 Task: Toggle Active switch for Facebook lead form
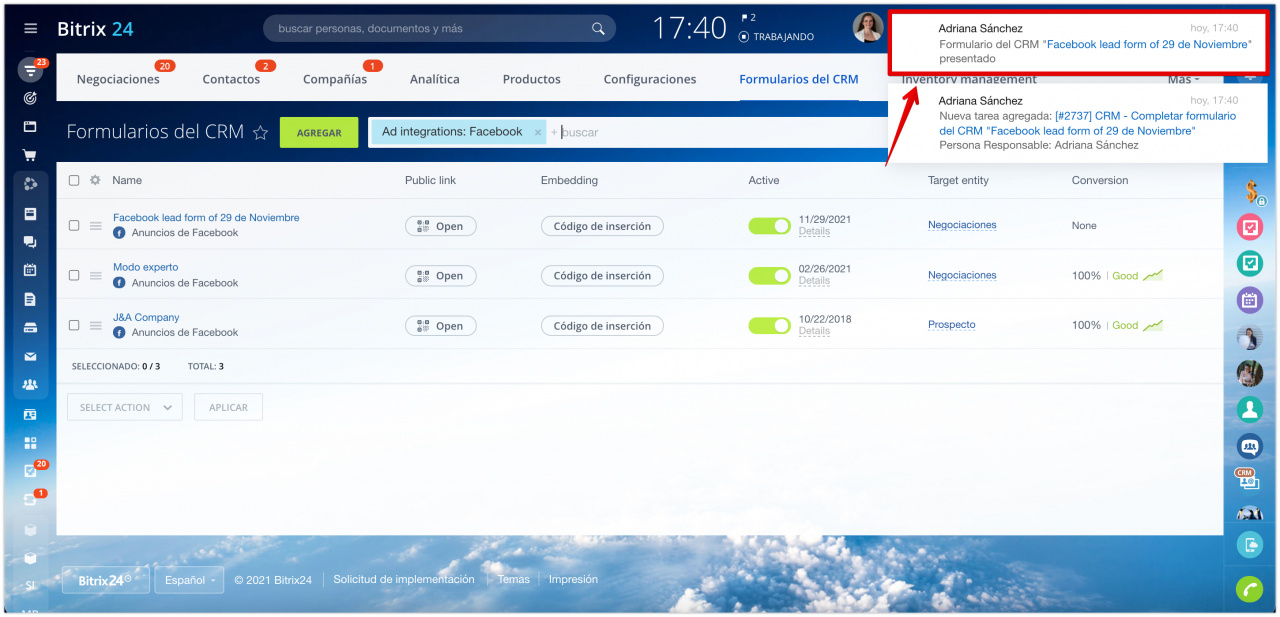click(x=769, y=226)
